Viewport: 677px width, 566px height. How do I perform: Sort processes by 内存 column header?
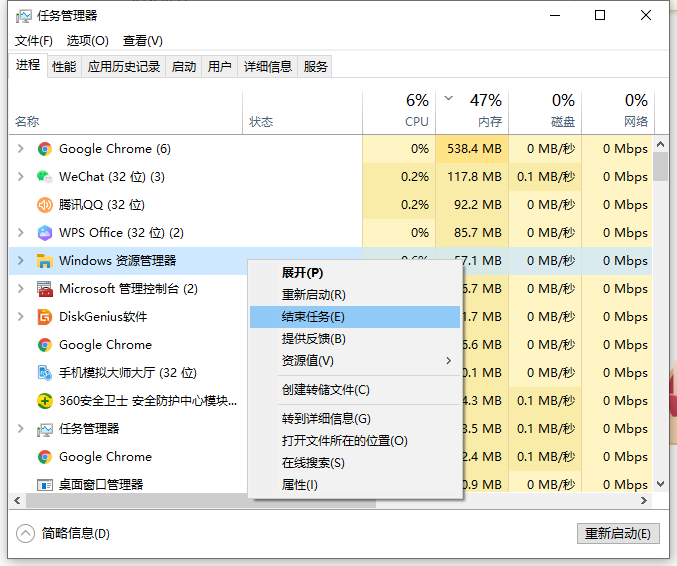(488, 110)
